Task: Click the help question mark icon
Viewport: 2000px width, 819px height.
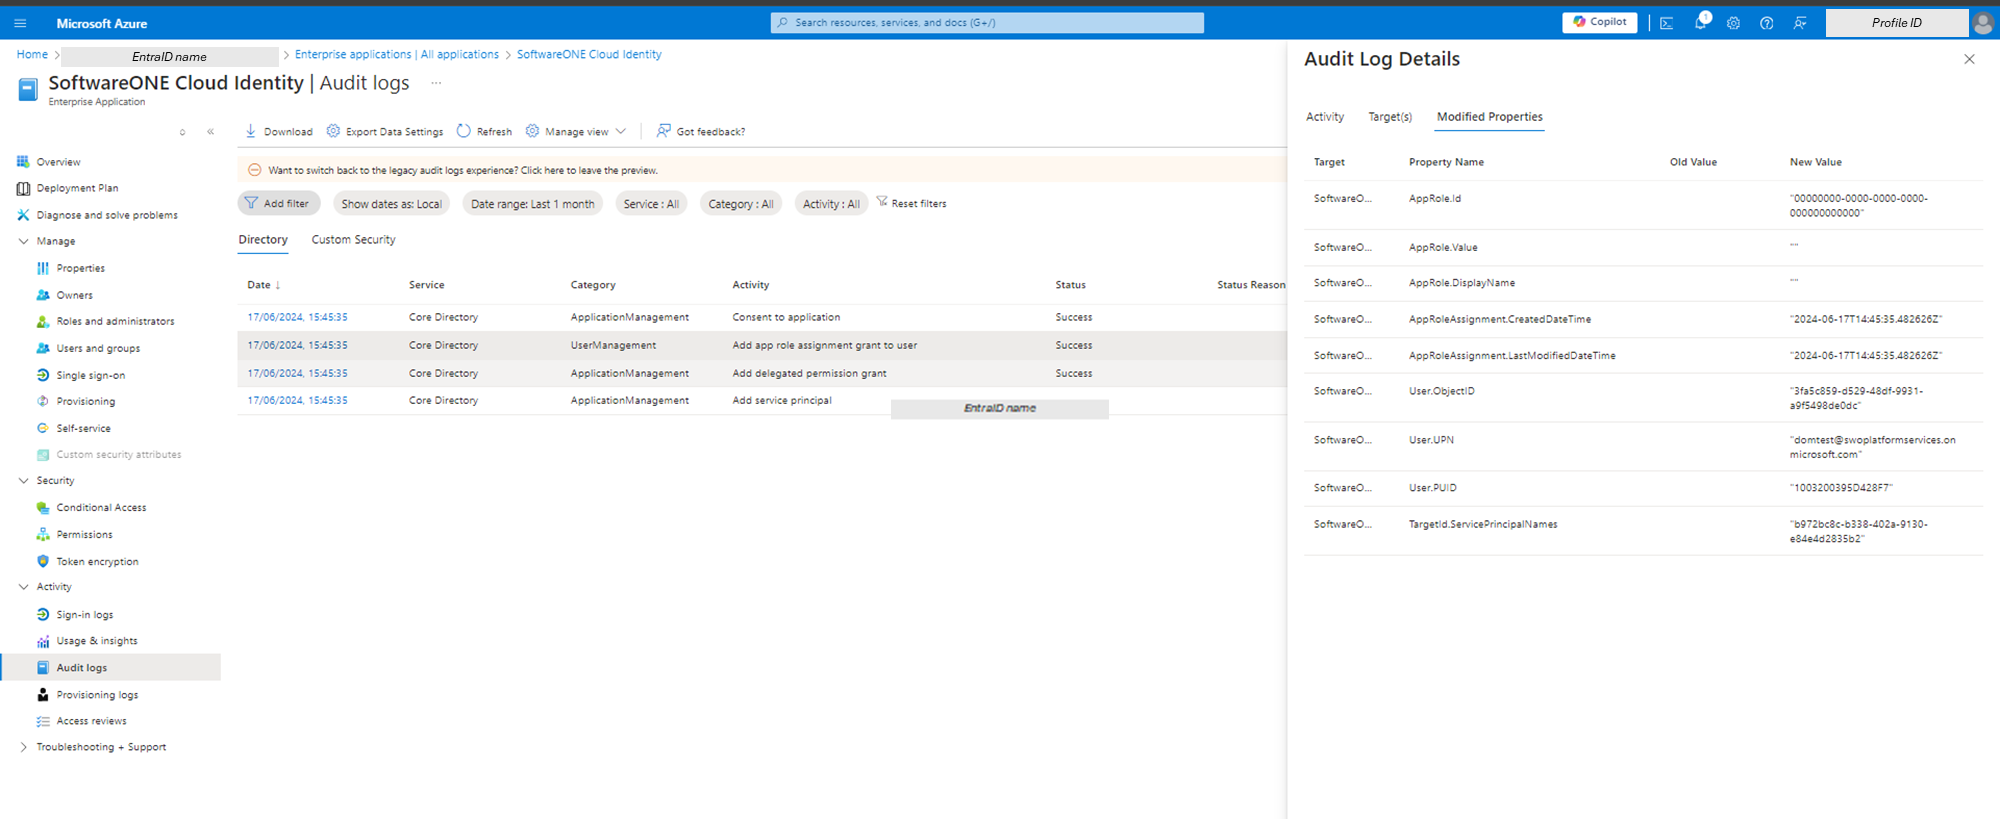Action: (x=1767, y=23)
